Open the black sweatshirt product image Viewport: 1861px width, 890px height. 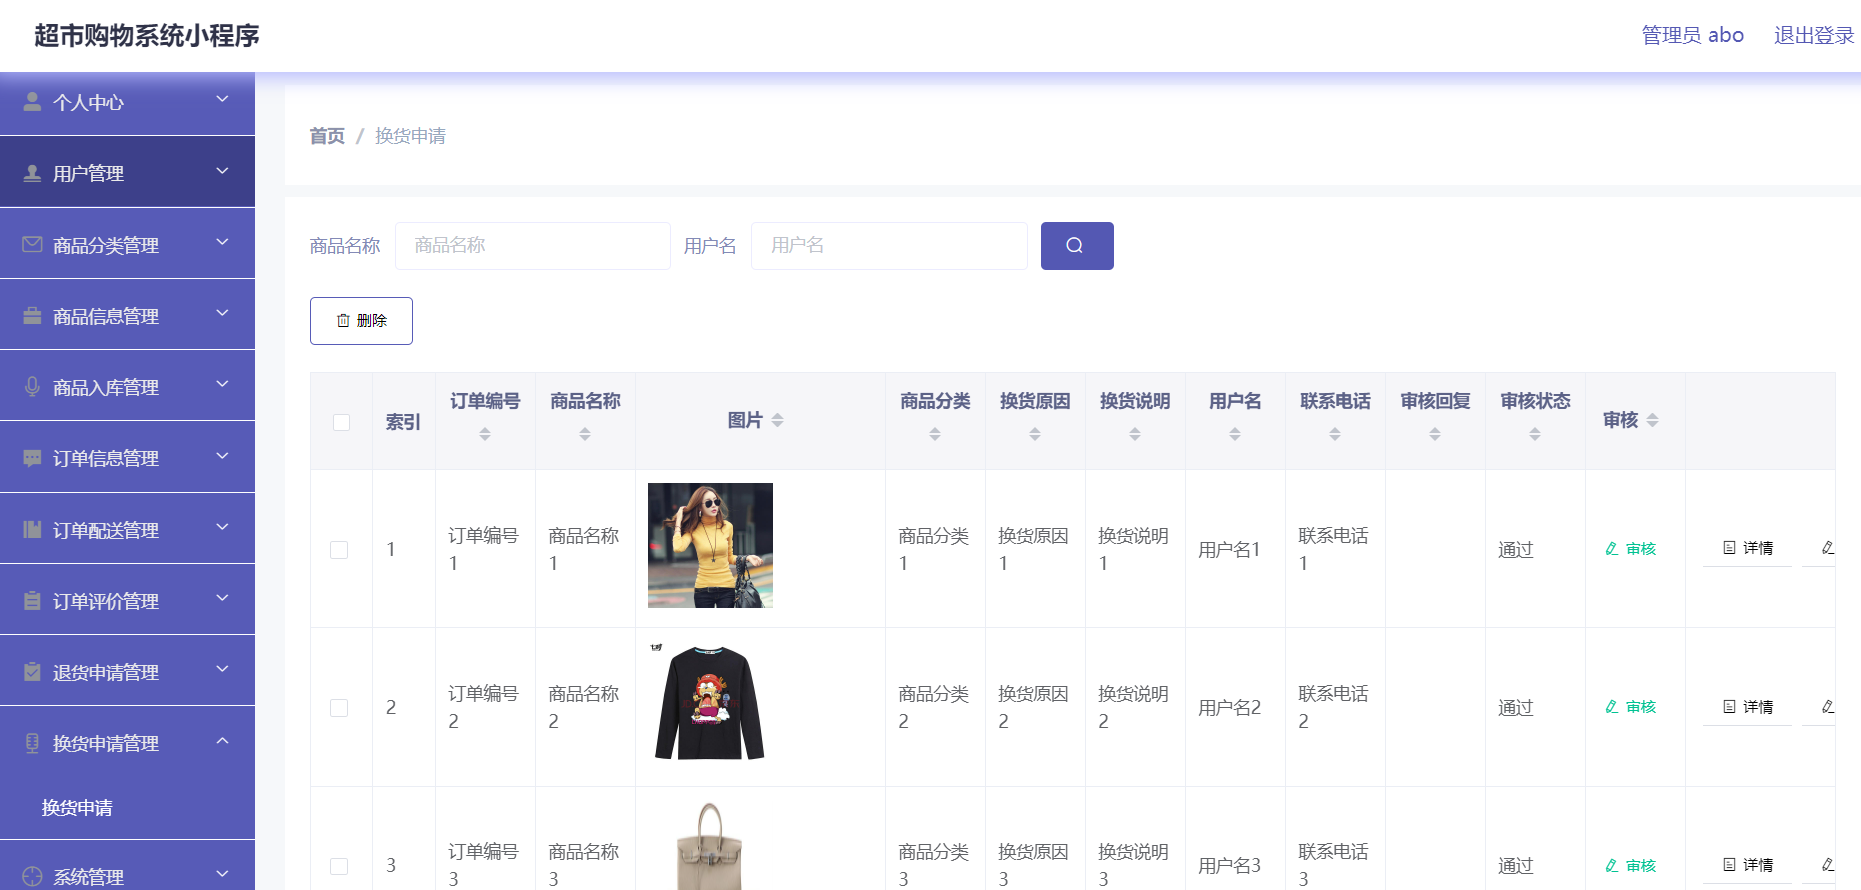(710, 703)
